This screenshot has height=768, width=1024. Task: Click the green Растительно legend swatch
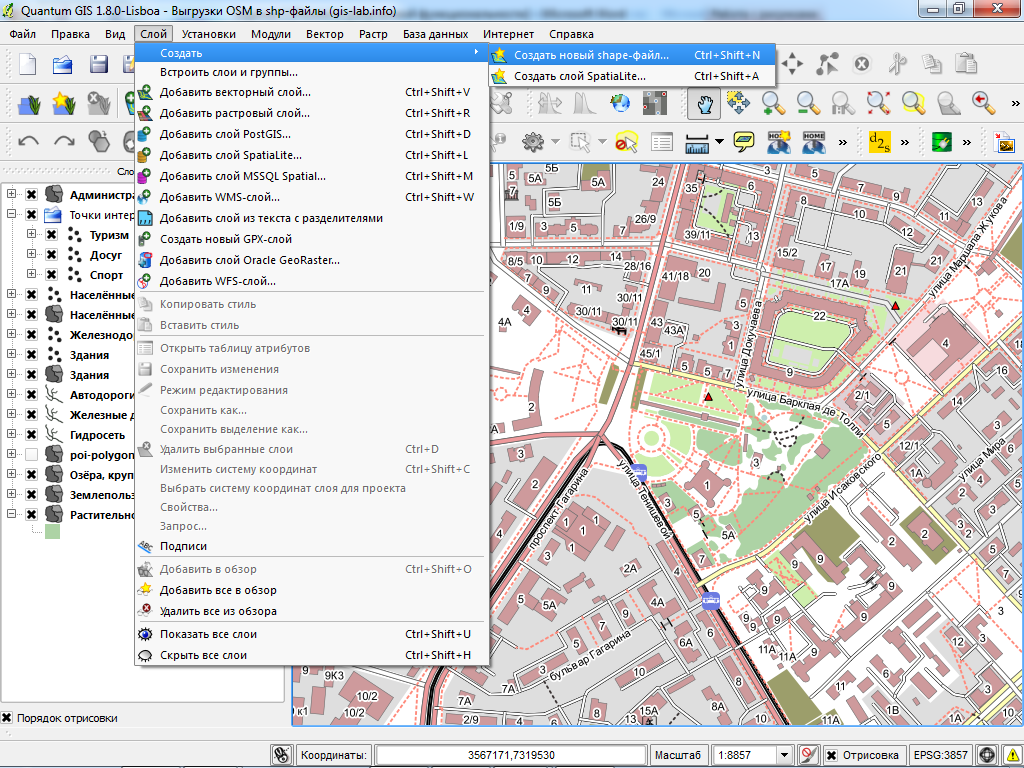tap(52, 531)
